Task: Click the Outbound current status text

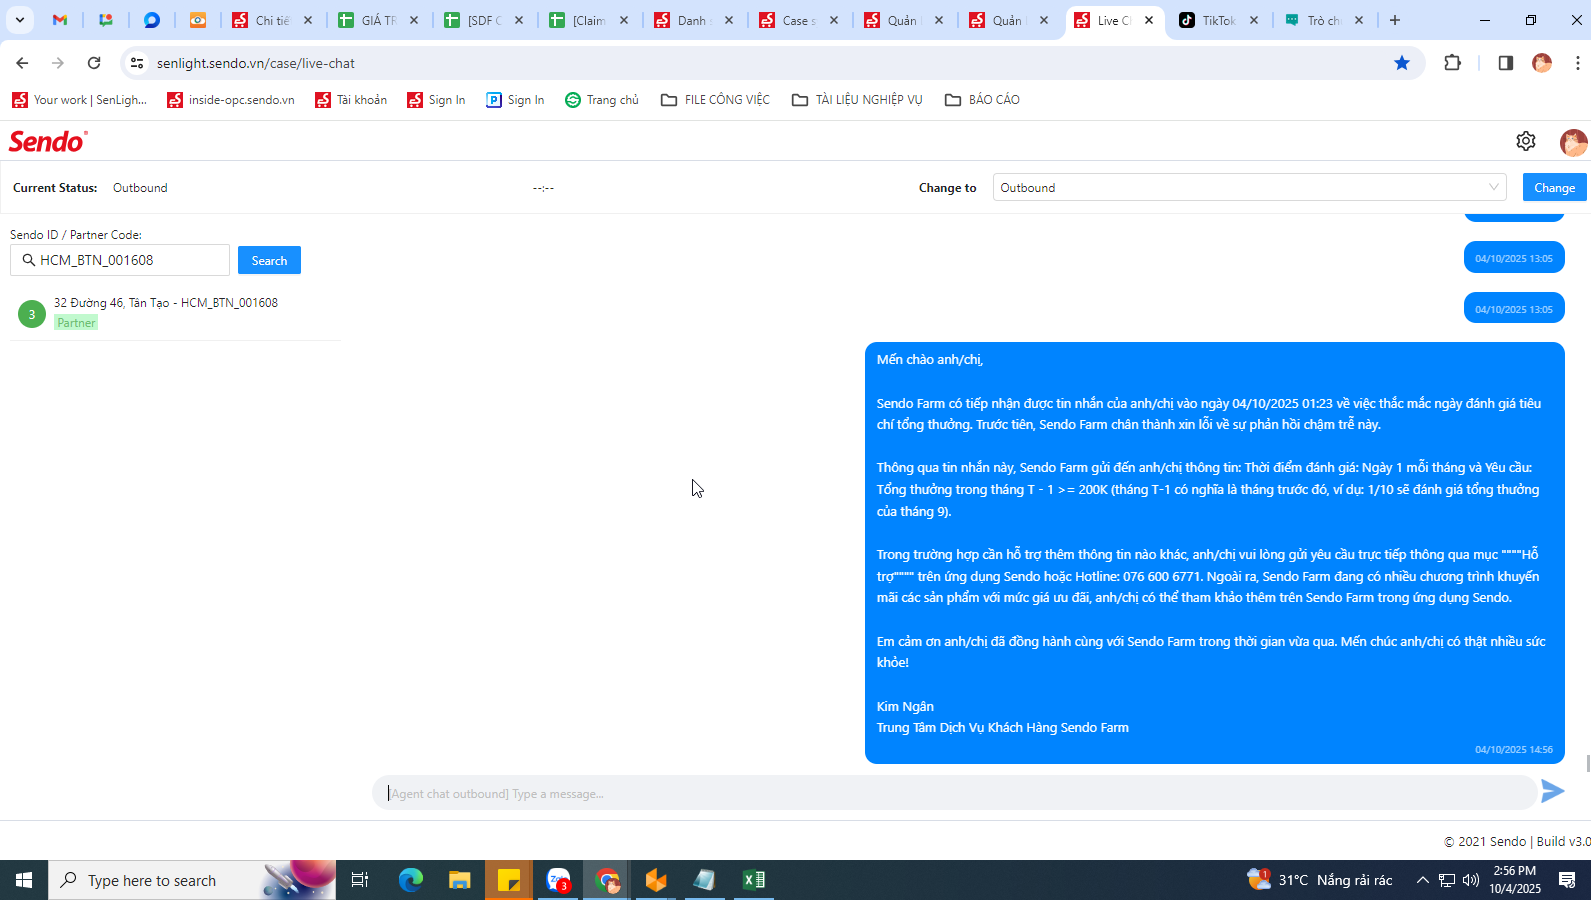Action: click(140, 187)
